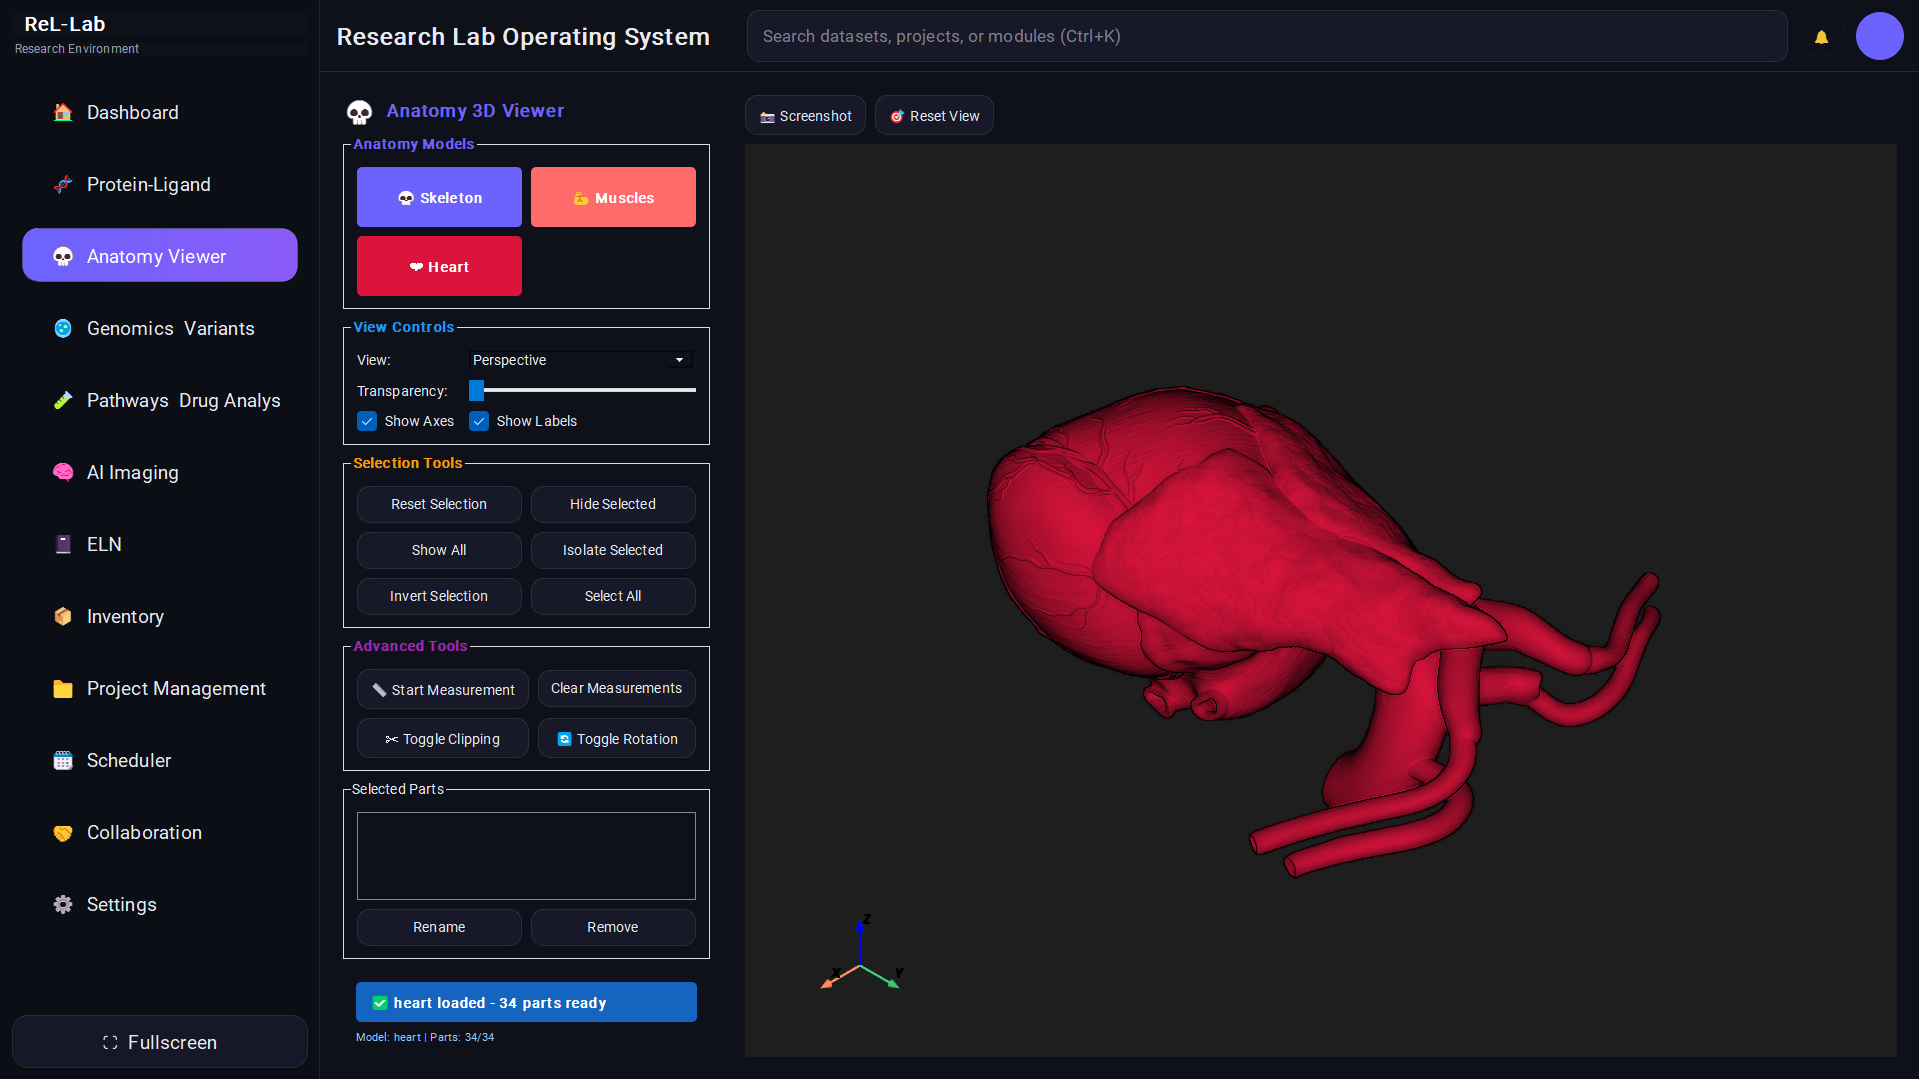Open notifications via the bell icon
This screenshot has width=1919, height=1079.
(1822, 37)
